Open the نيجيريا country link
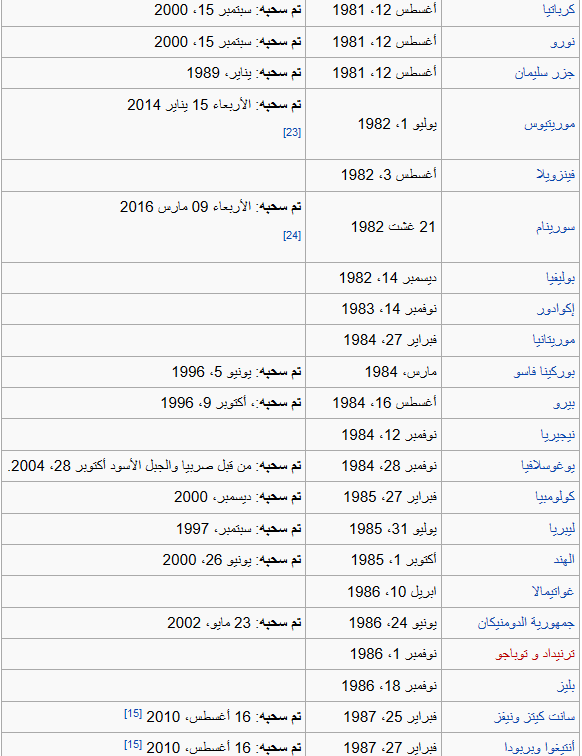 point(558,434)
